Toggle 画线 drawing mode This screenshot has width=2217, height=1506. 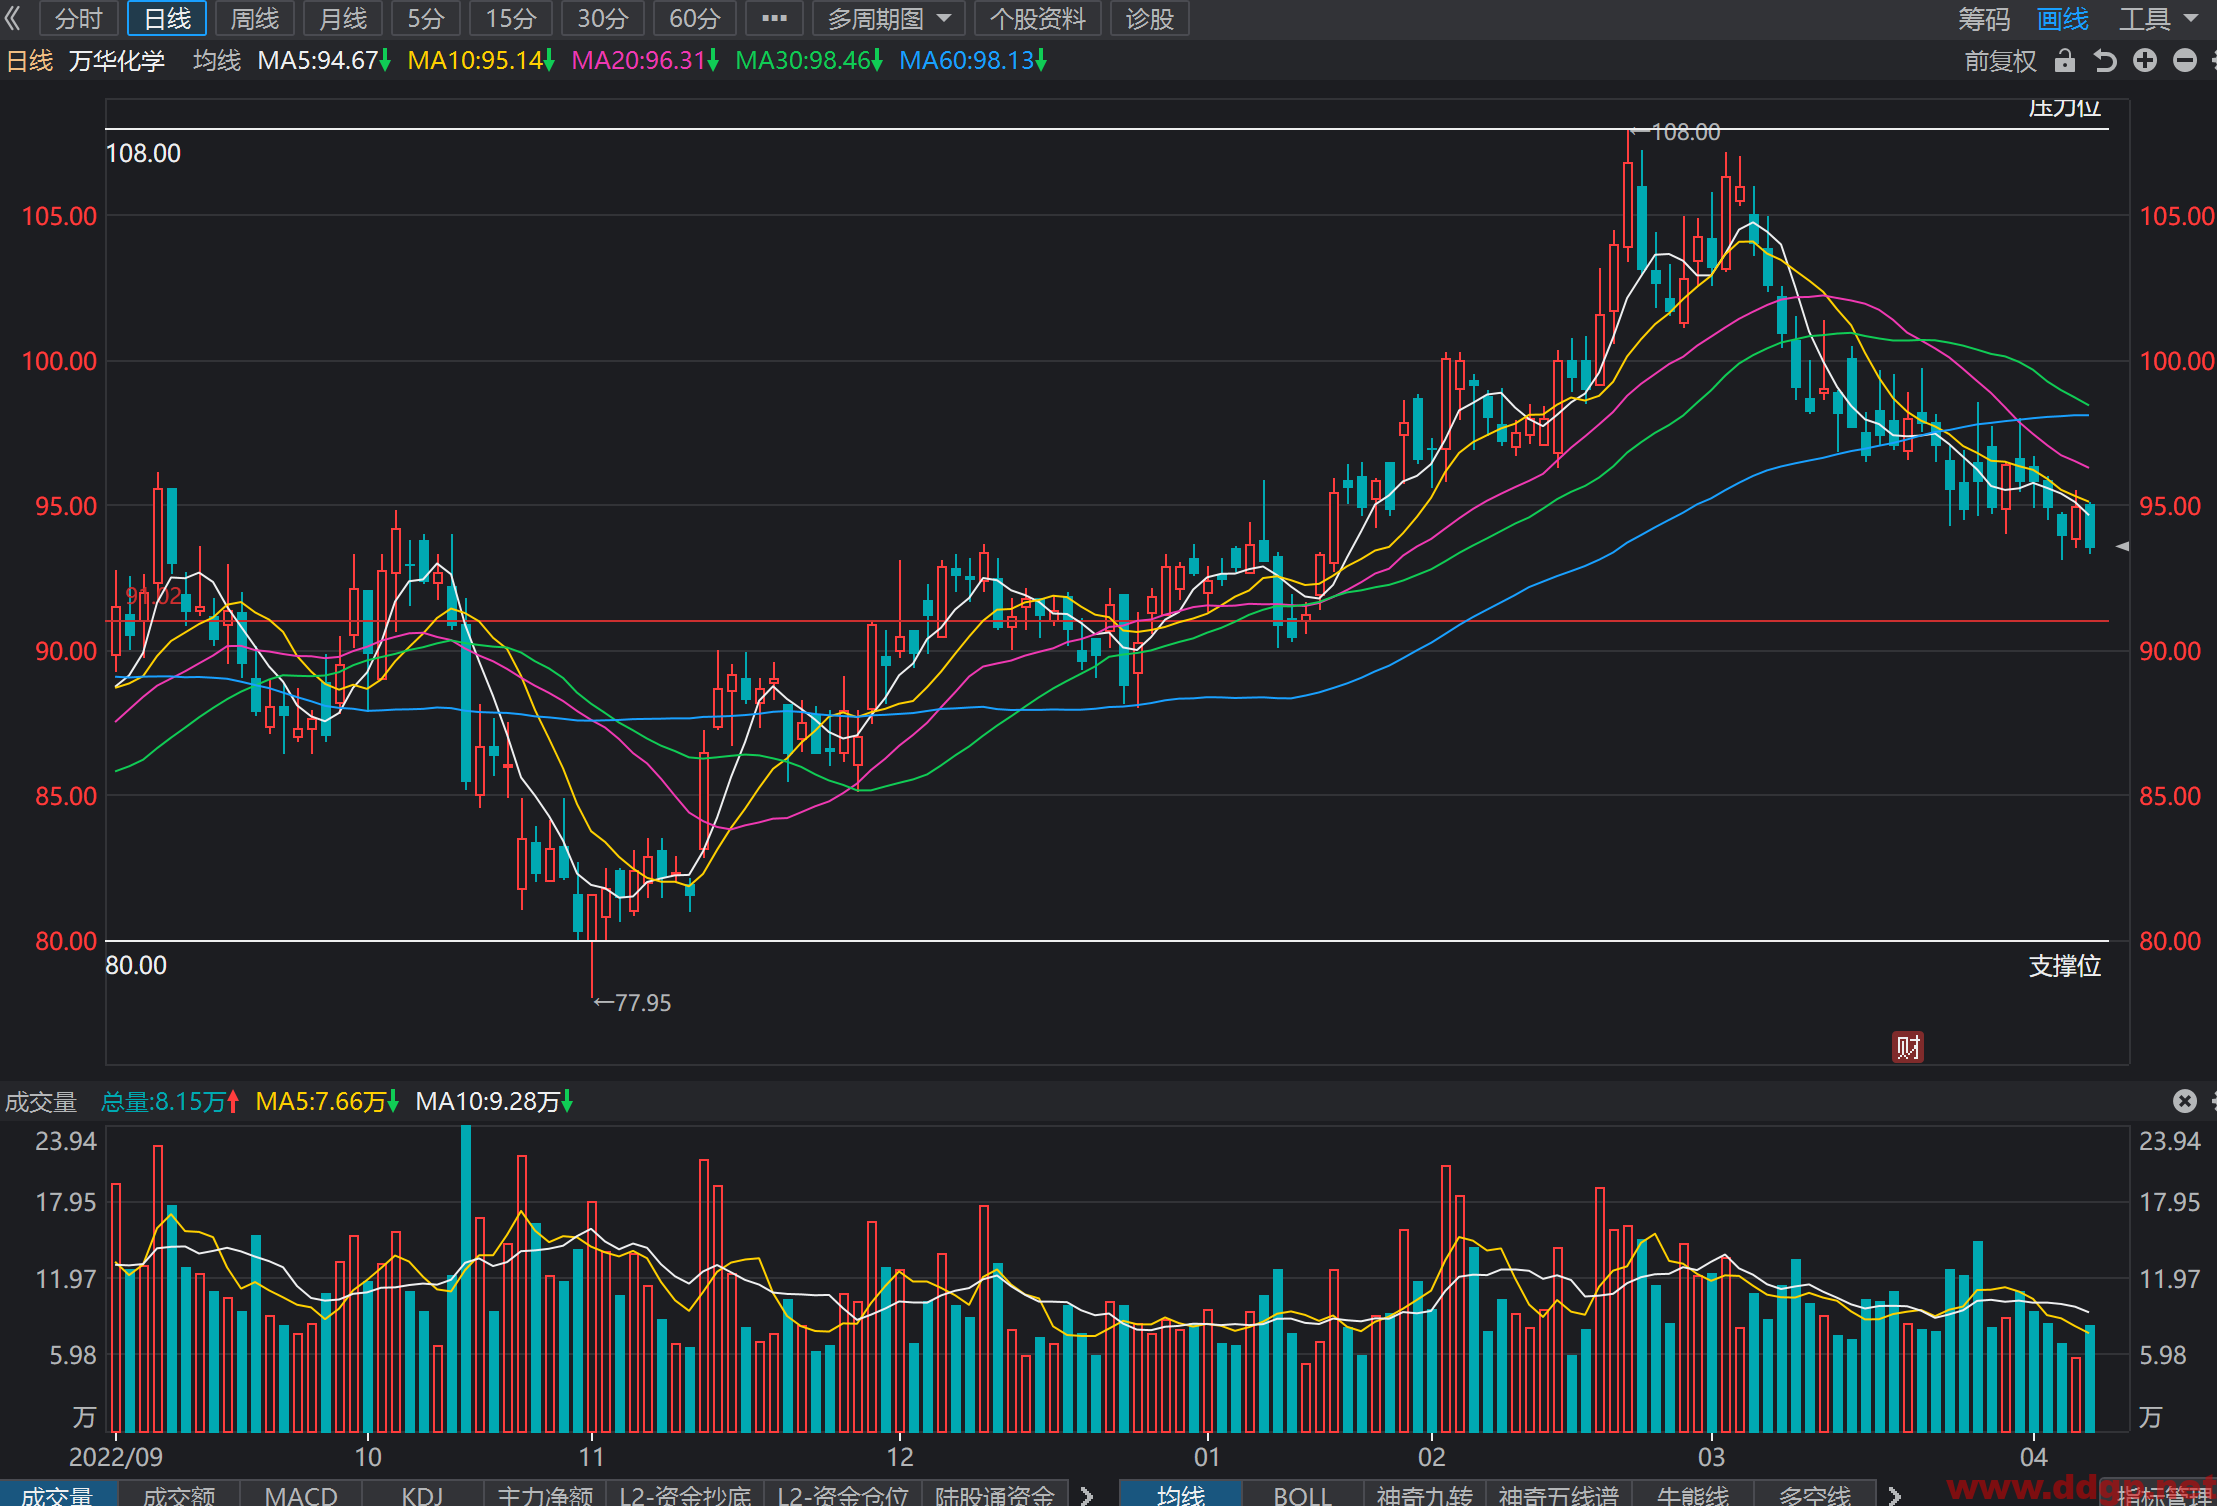[x=2063, y=19]
